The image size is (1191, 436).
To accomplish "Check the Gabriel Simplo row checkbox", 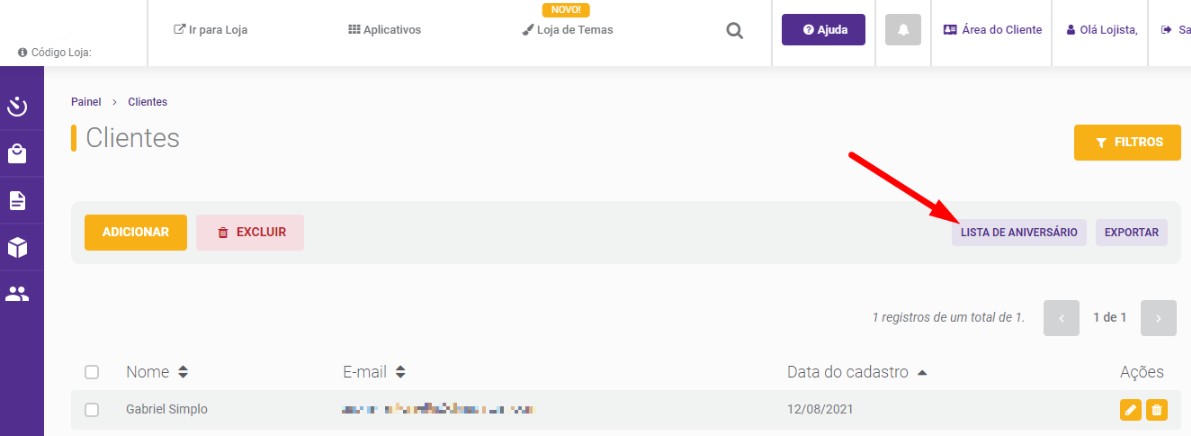I will click(92, 409).
